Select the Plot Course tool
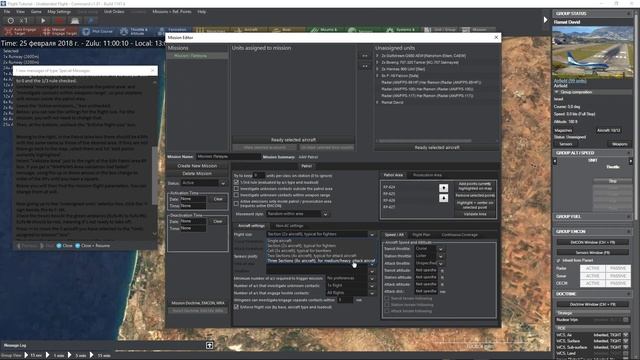 [x=97, y=31]
